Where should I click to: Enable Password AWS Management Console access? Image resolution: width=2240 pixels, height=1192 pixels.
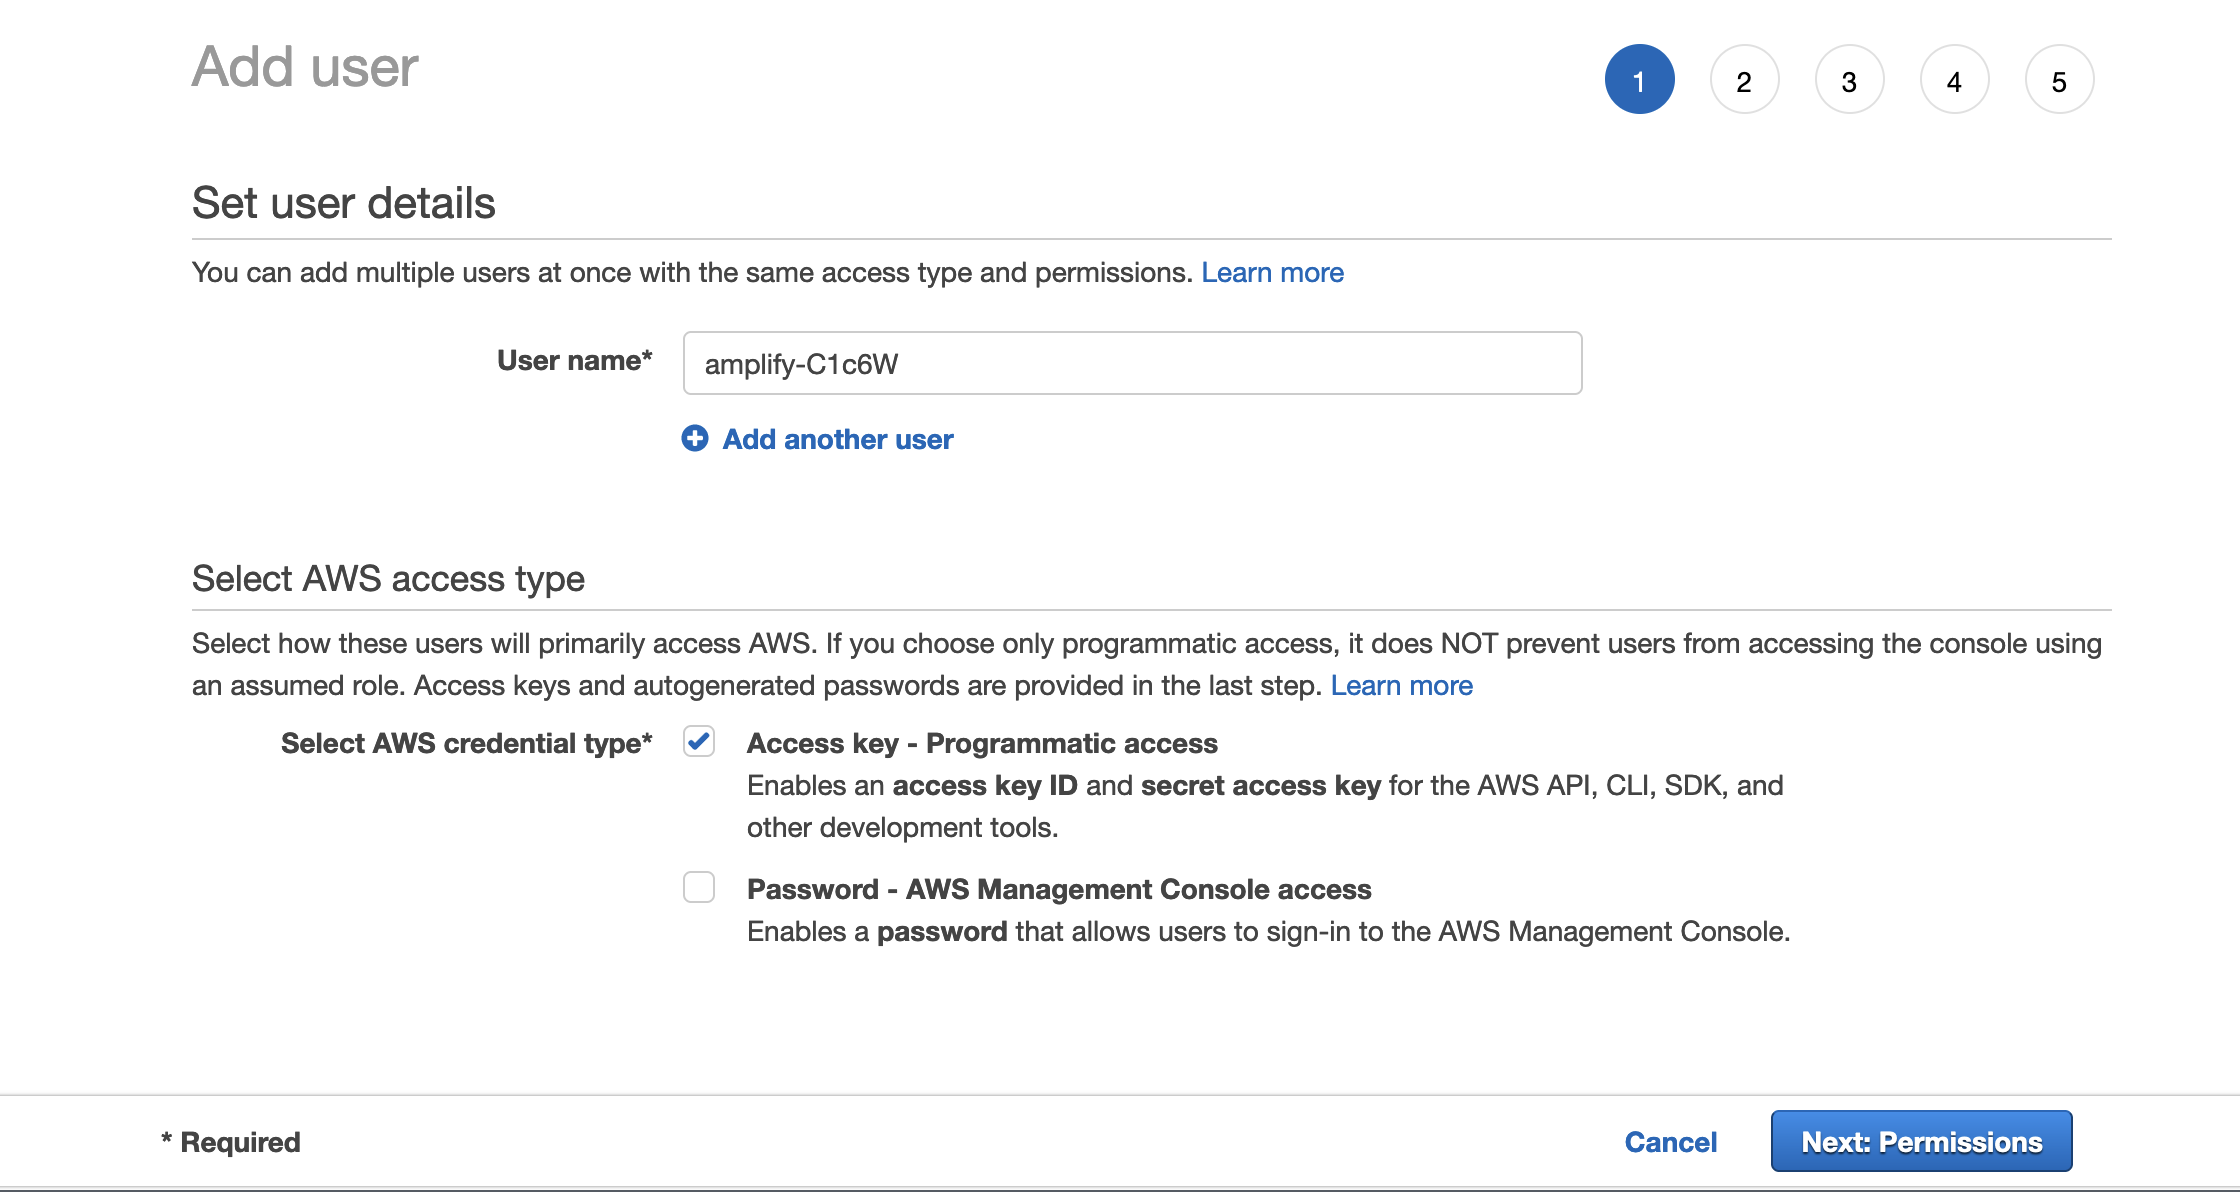[699, 887]
